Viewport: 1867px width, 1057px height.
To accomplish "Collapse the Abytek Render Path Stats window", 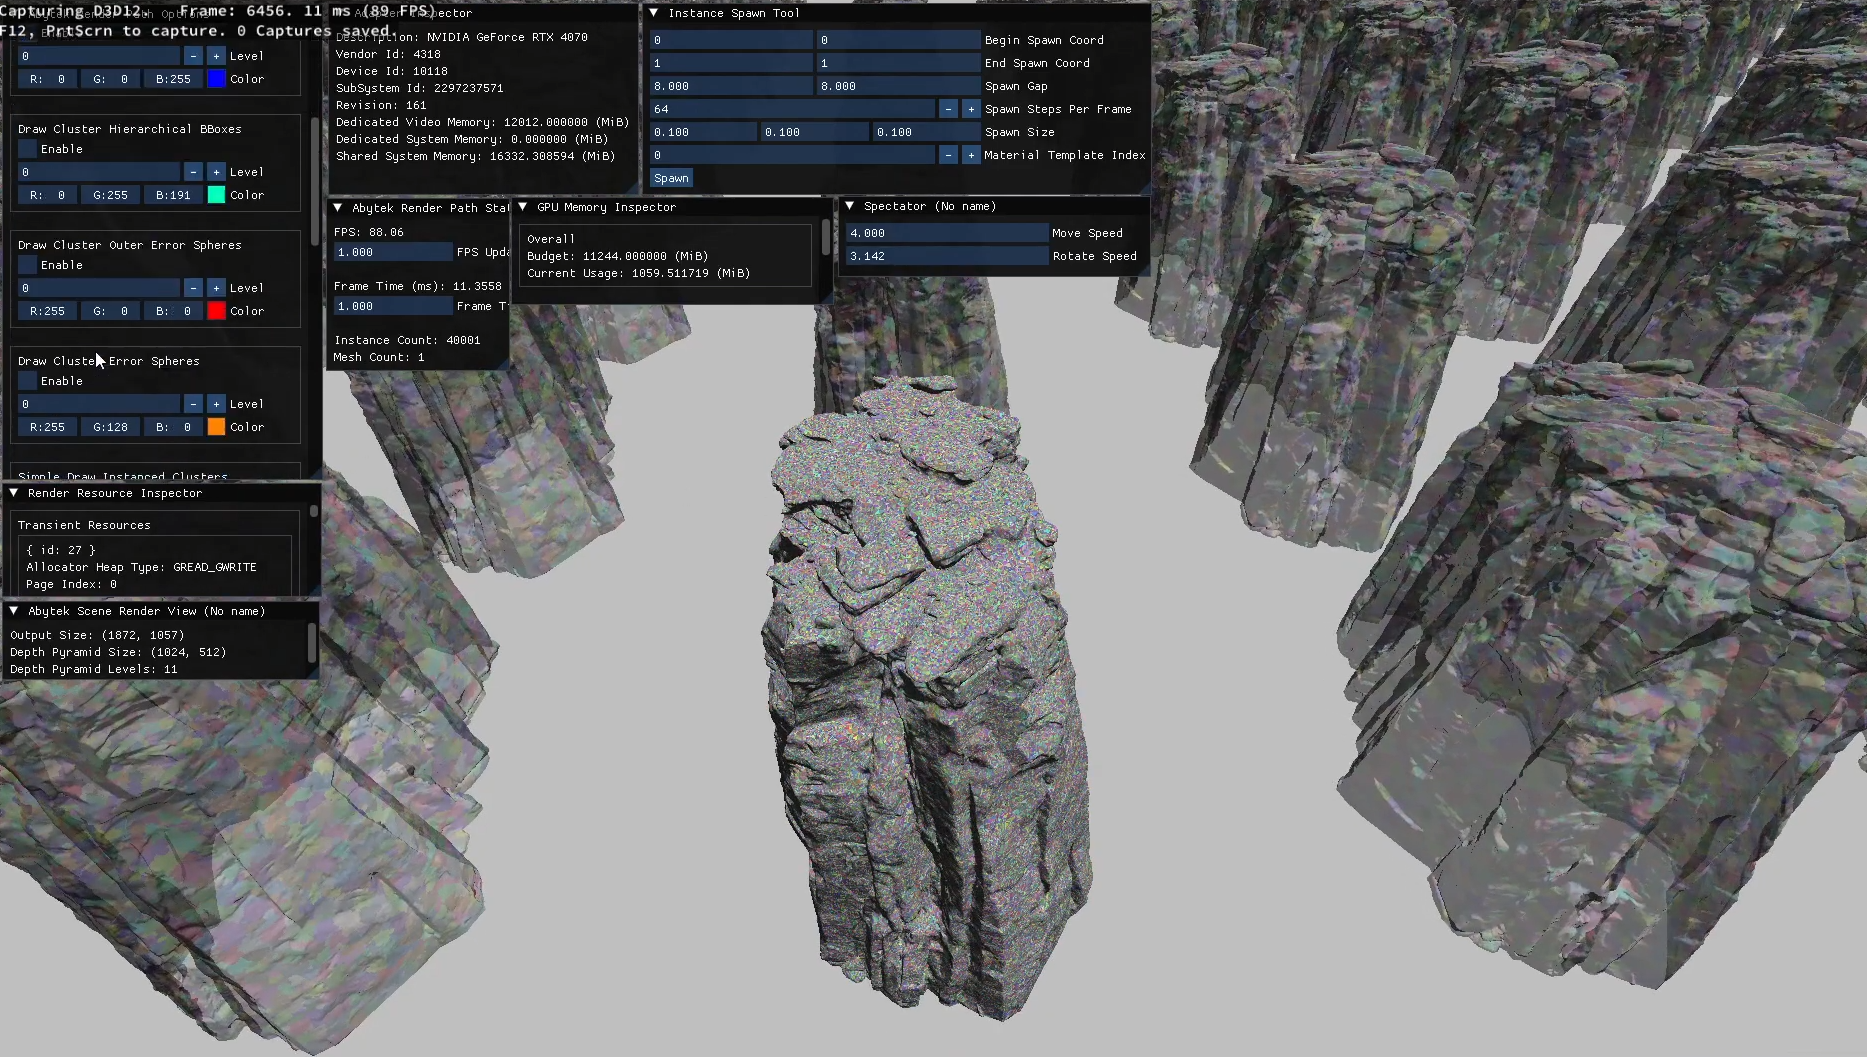I will [x=338, y=208].
